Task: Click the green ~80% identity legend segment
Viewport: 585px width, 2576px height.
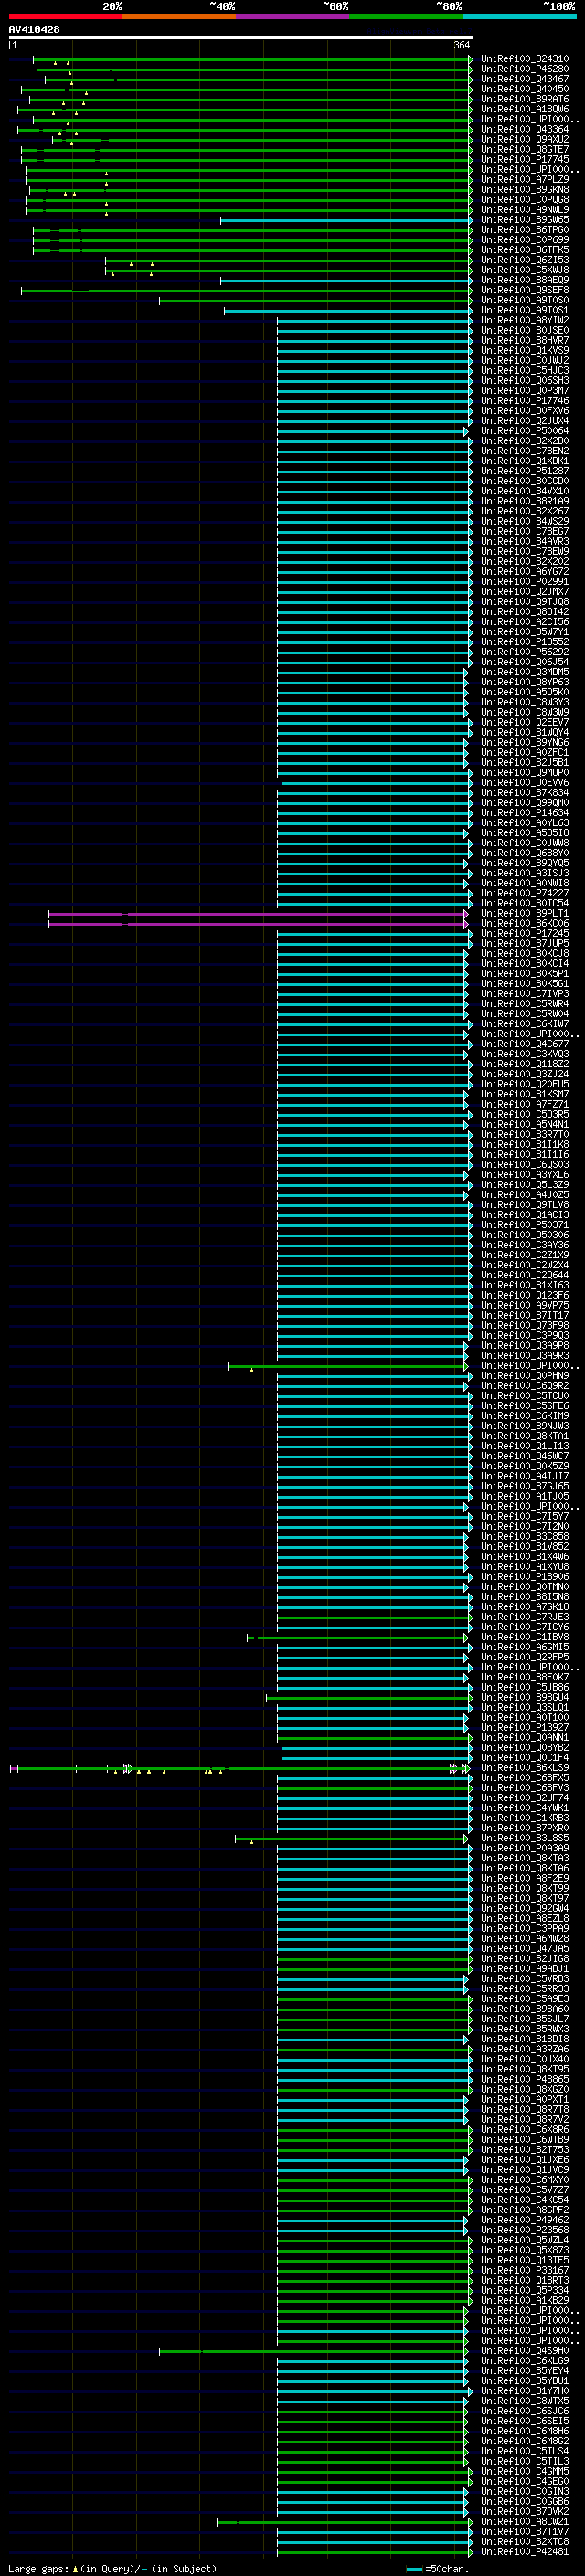Action: click(x=406, y=16)
